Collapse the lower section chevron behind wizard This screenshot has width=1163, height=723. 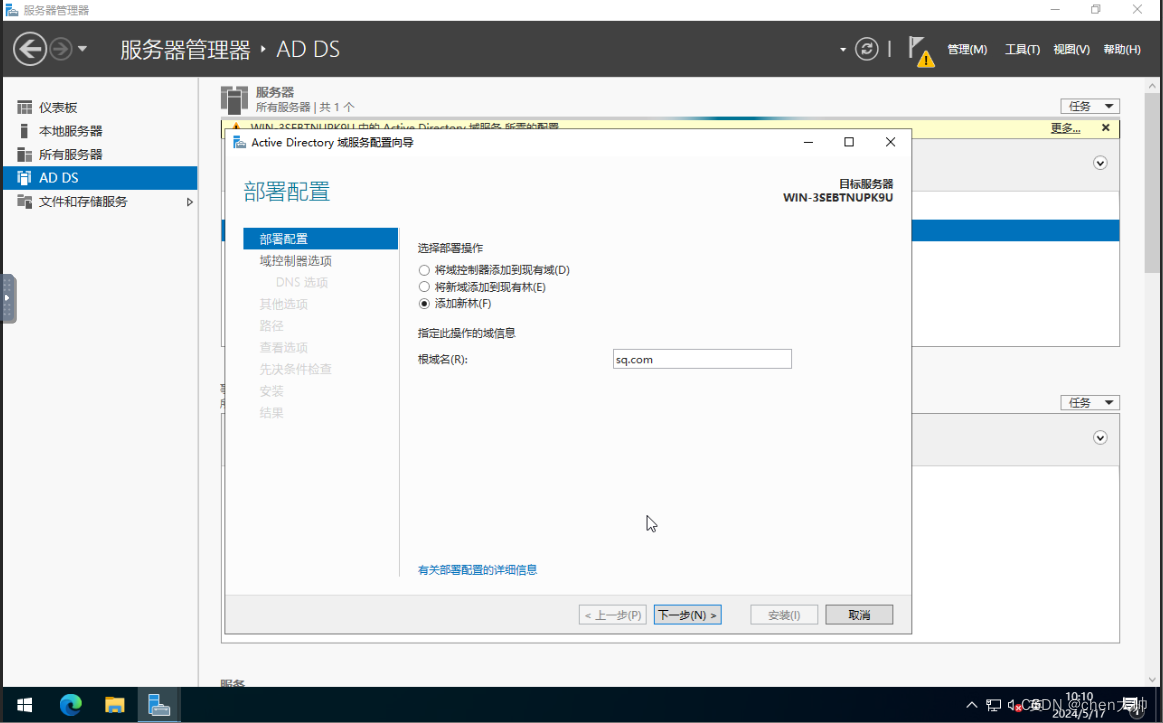[x=1100, y=438]
